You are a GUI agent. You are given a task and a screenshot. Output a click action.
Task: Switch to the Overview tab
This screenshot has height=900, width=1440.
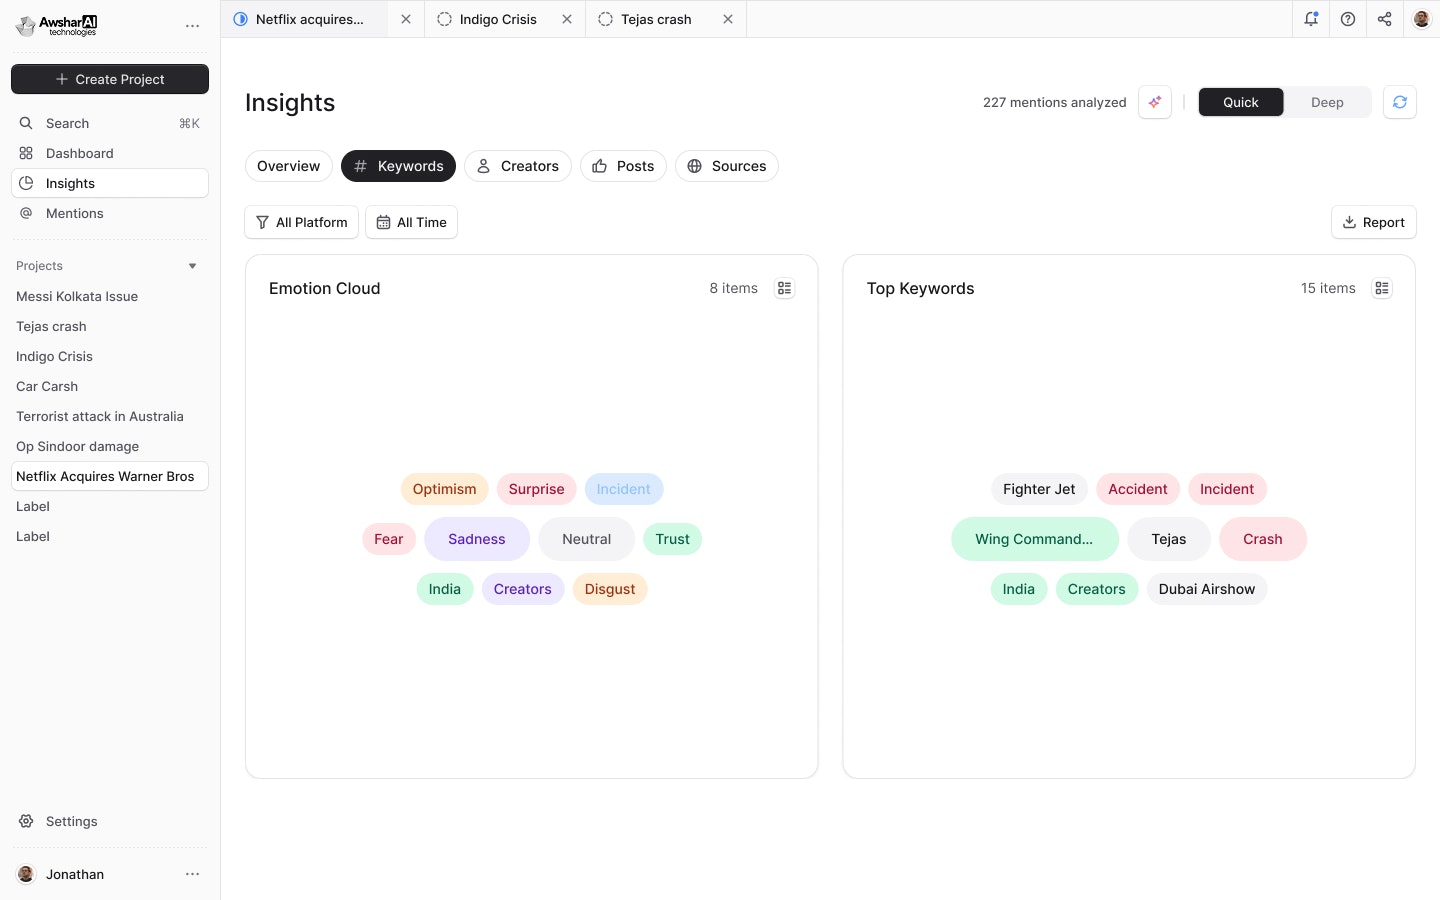289,166
